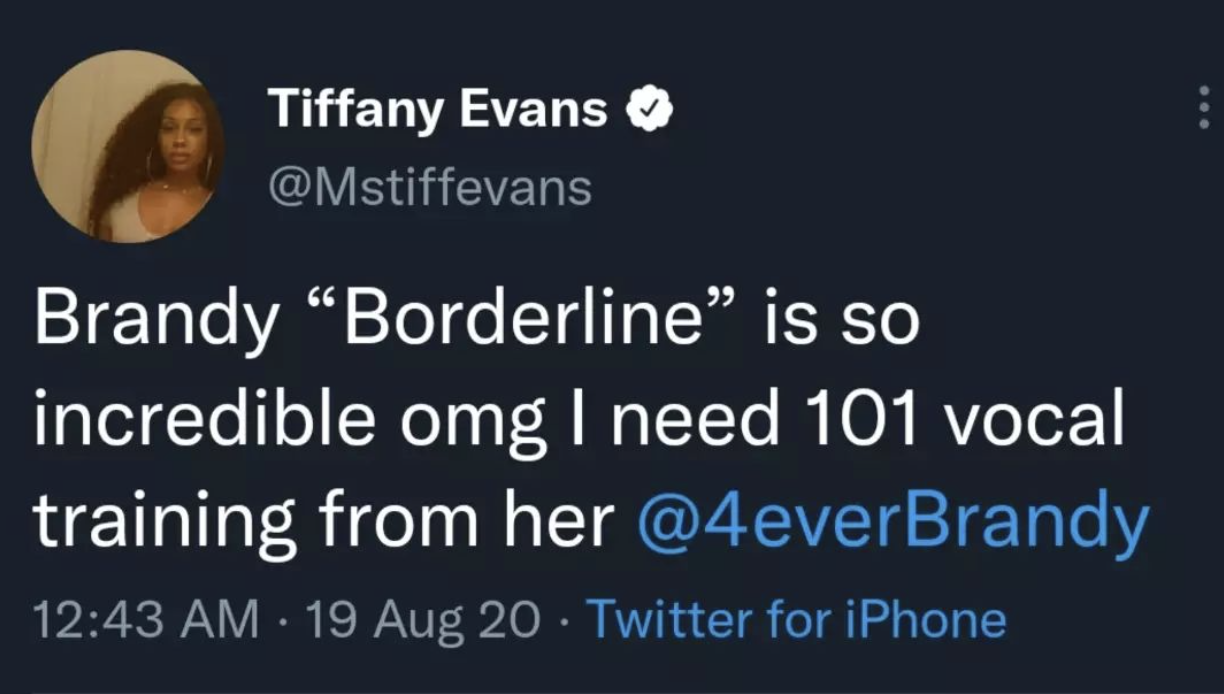The image size is (1224, 694).
Task: Click the word "Brandy" starting the tweet
Action: click(158, 323)
